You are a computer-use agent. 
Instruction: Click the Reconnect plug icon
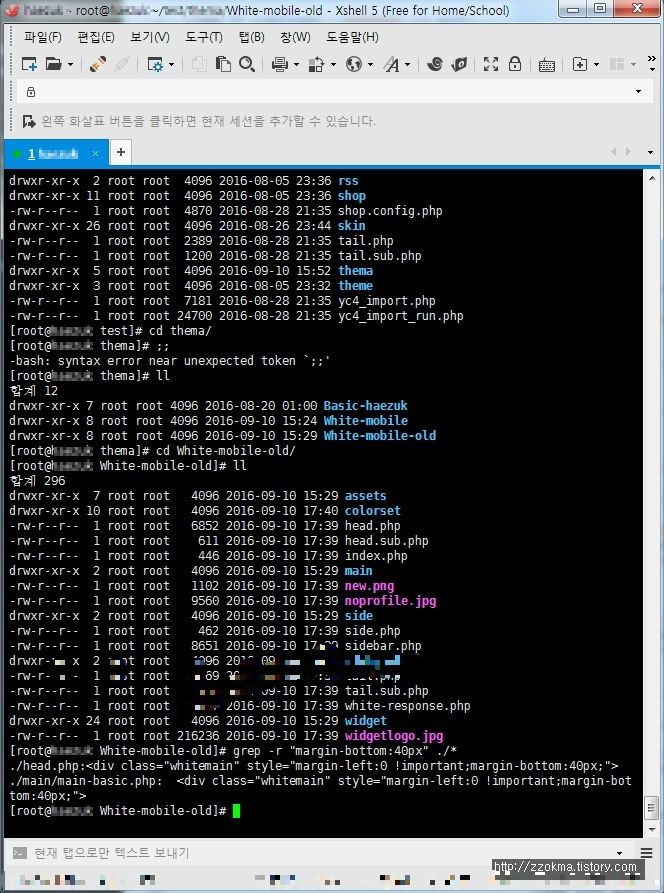[97, 64]
